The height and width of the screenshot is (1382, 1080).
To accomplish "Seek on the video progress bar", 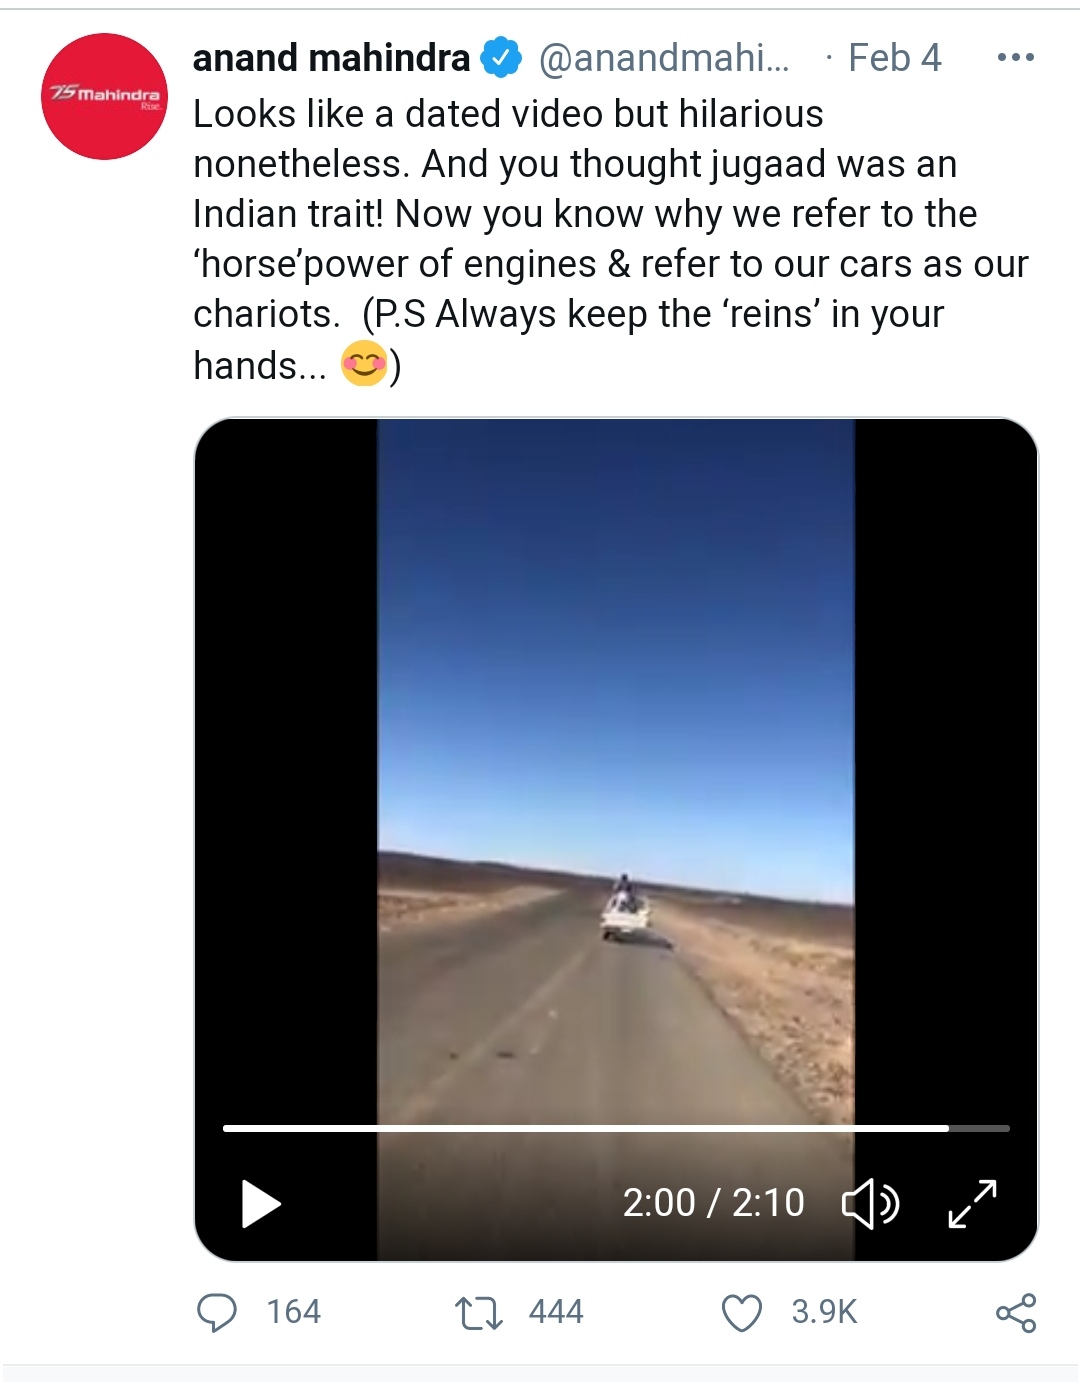I will pos(616,1128).
